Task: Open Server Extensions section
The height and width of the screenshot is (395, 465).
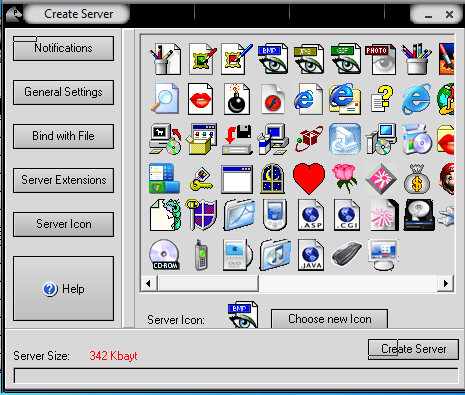Action: click(x=63, y=180)
